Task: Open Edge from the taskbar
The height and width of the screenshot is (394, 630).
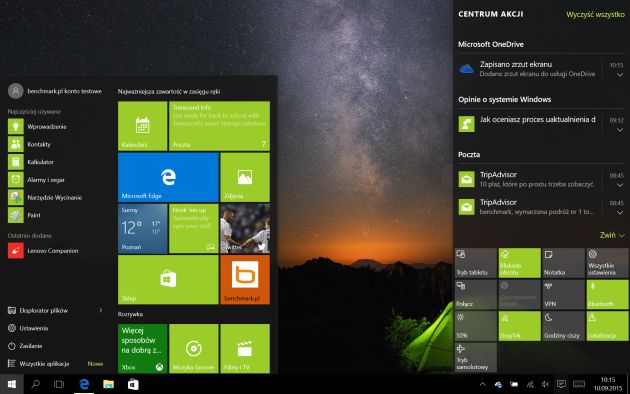Action: (84, 384)
